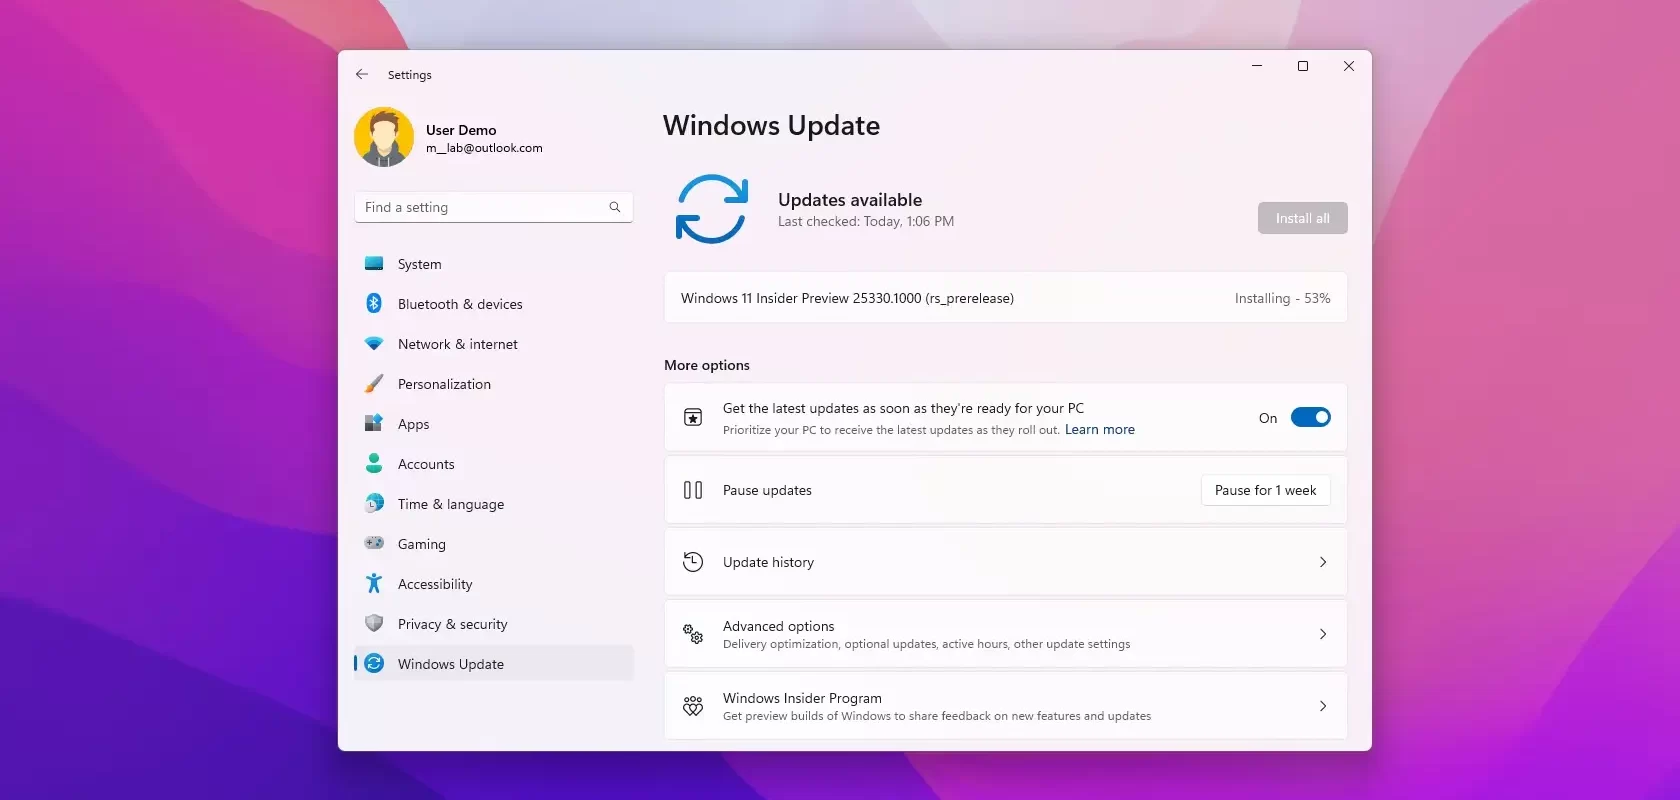Click the Advanced options gears icon

point(693,633)
